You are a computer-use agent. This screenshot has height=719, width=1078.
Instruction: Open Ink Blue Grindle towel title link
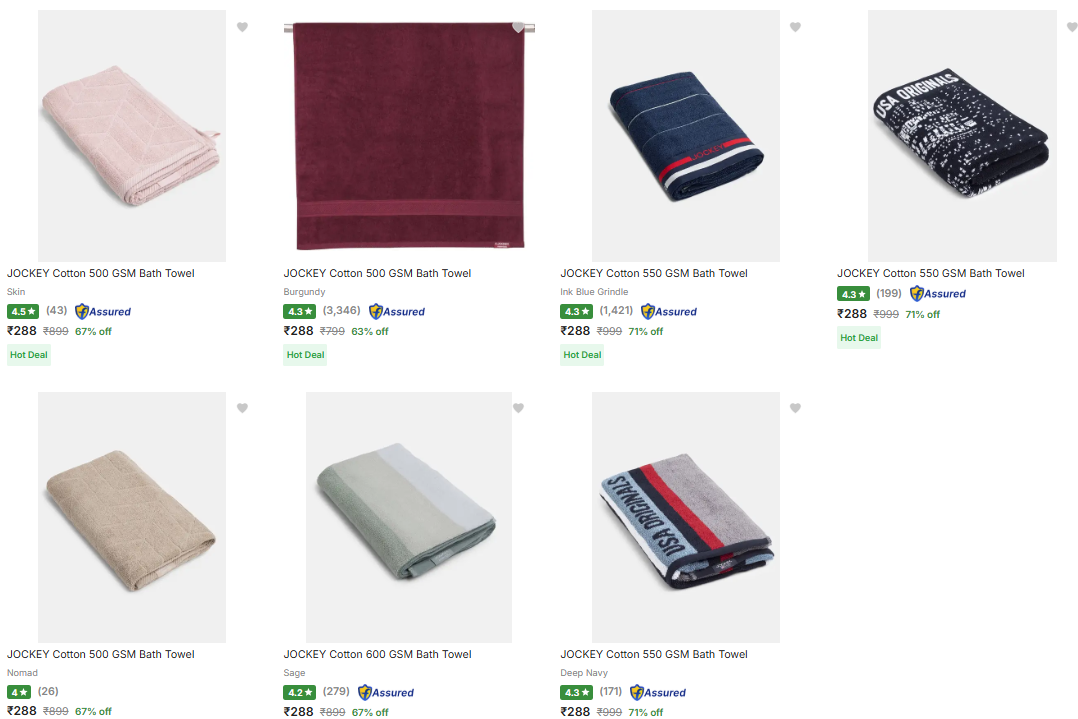pos(653,273)
